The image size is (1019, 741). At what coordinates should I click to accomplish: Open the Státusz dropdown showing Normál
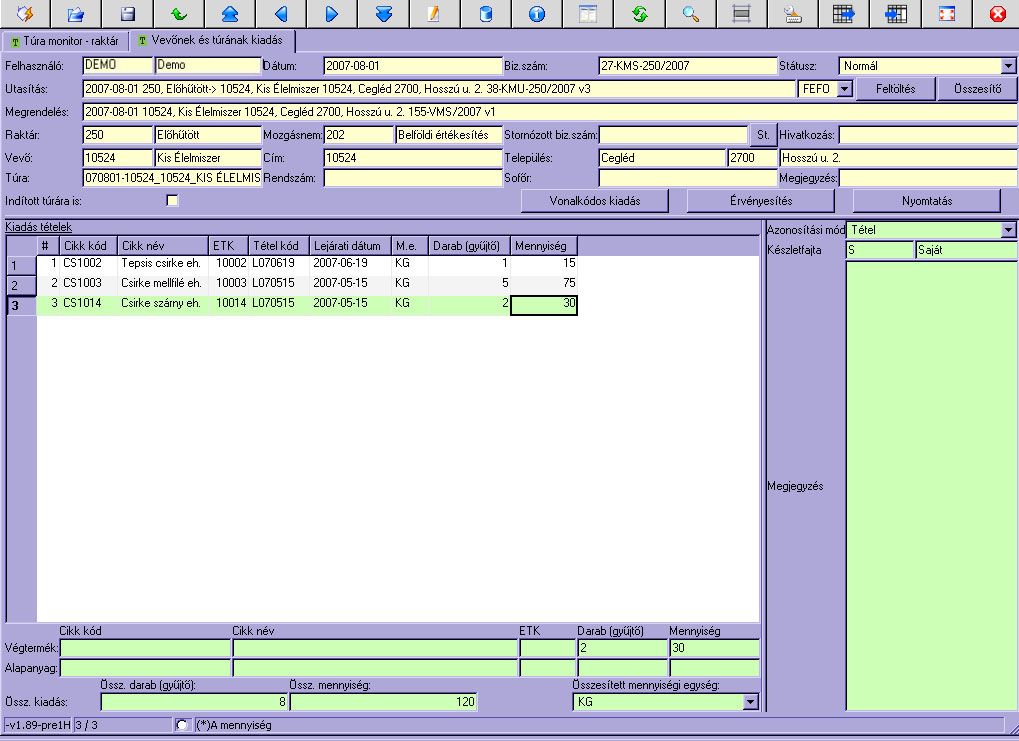click(x=1007, y=66)
